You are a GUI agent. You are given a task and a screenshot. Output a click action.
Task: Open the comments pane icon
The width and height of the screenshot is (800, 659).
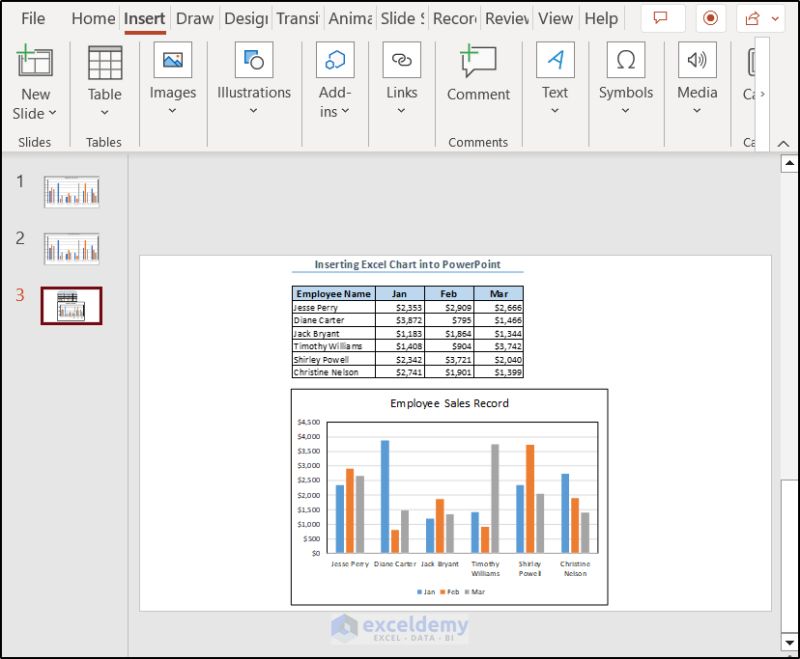pos(662,18)
